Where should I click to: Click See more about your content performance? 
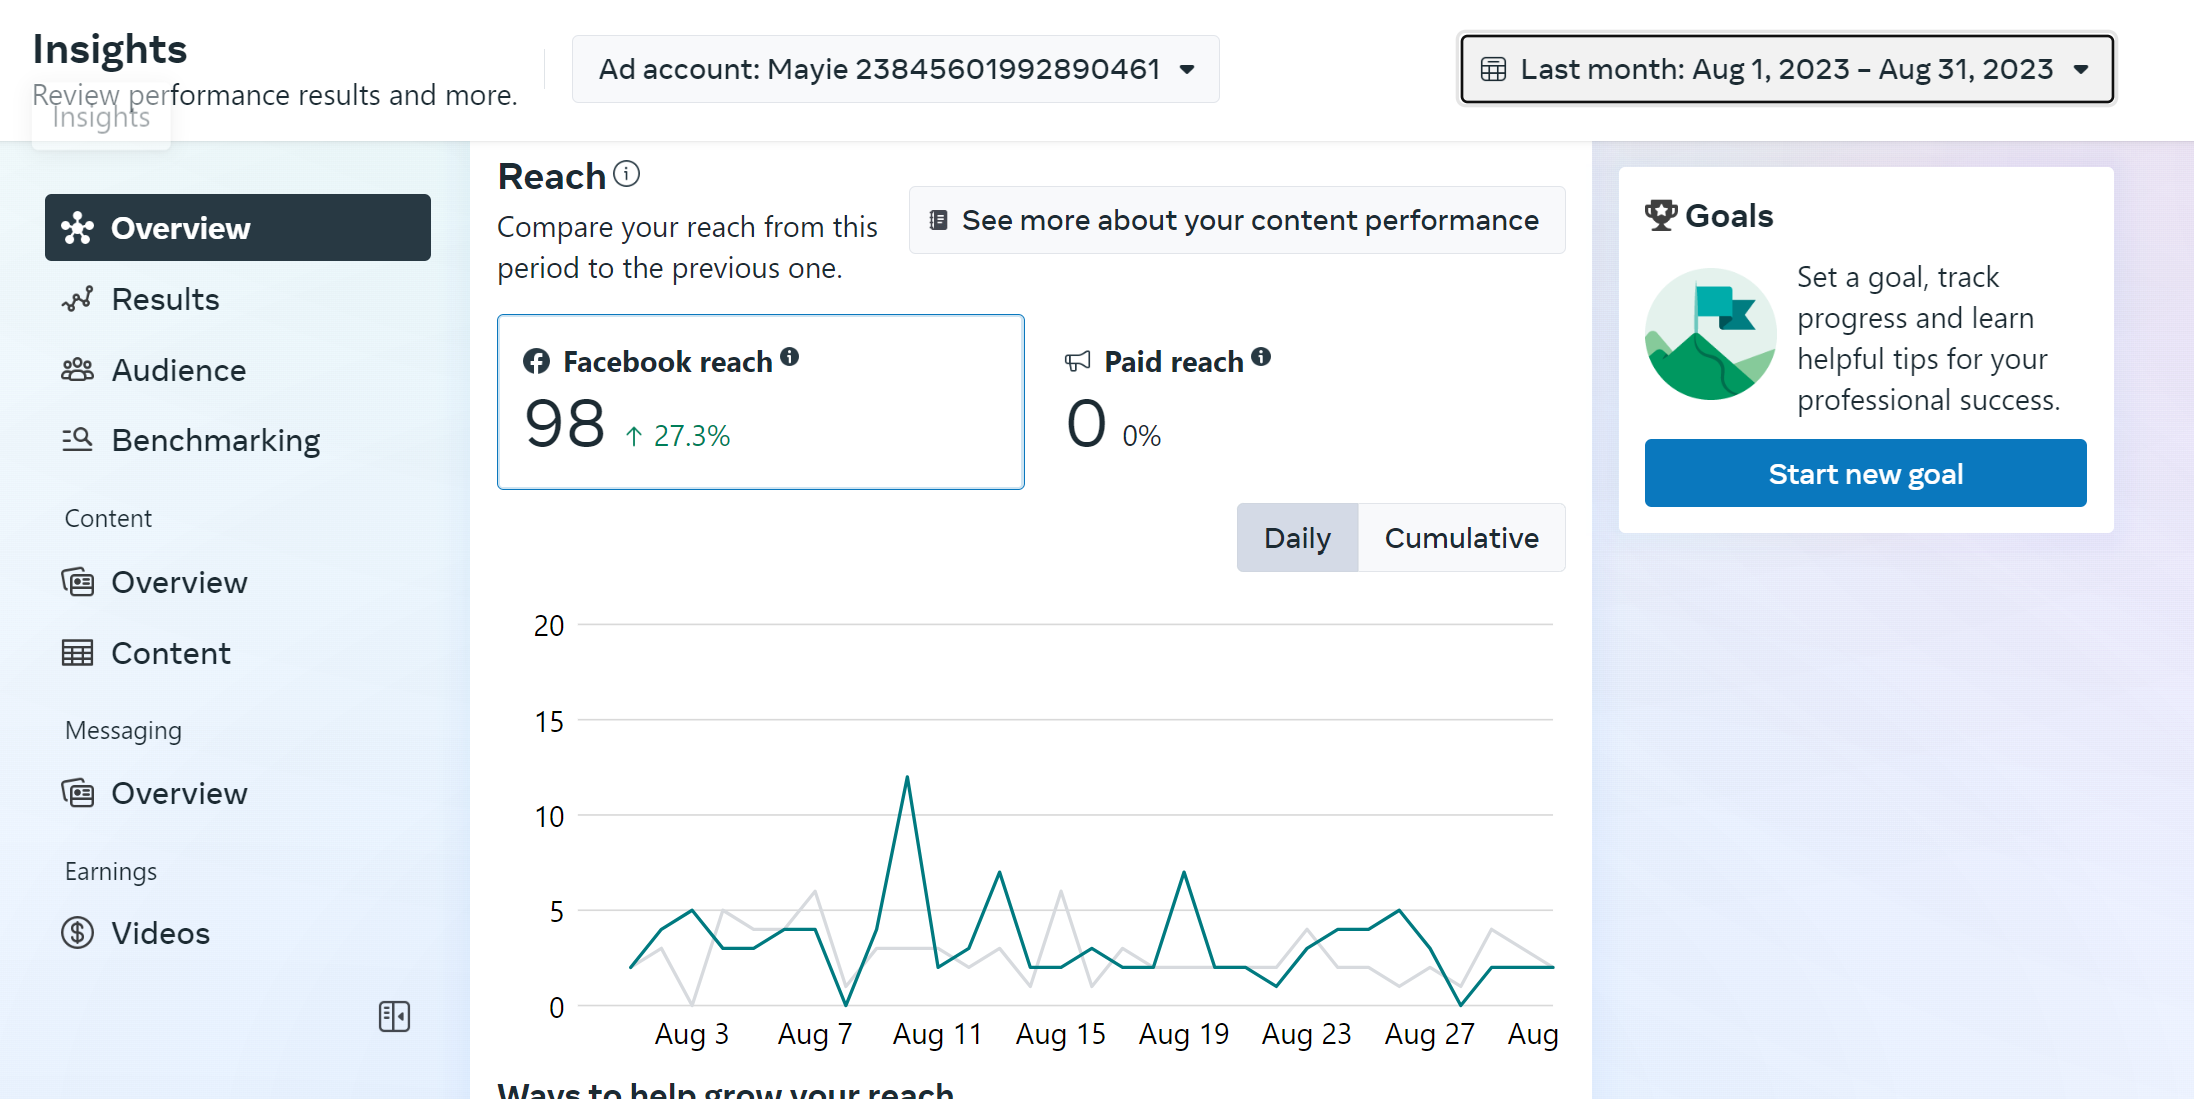tap(1237, 220)
